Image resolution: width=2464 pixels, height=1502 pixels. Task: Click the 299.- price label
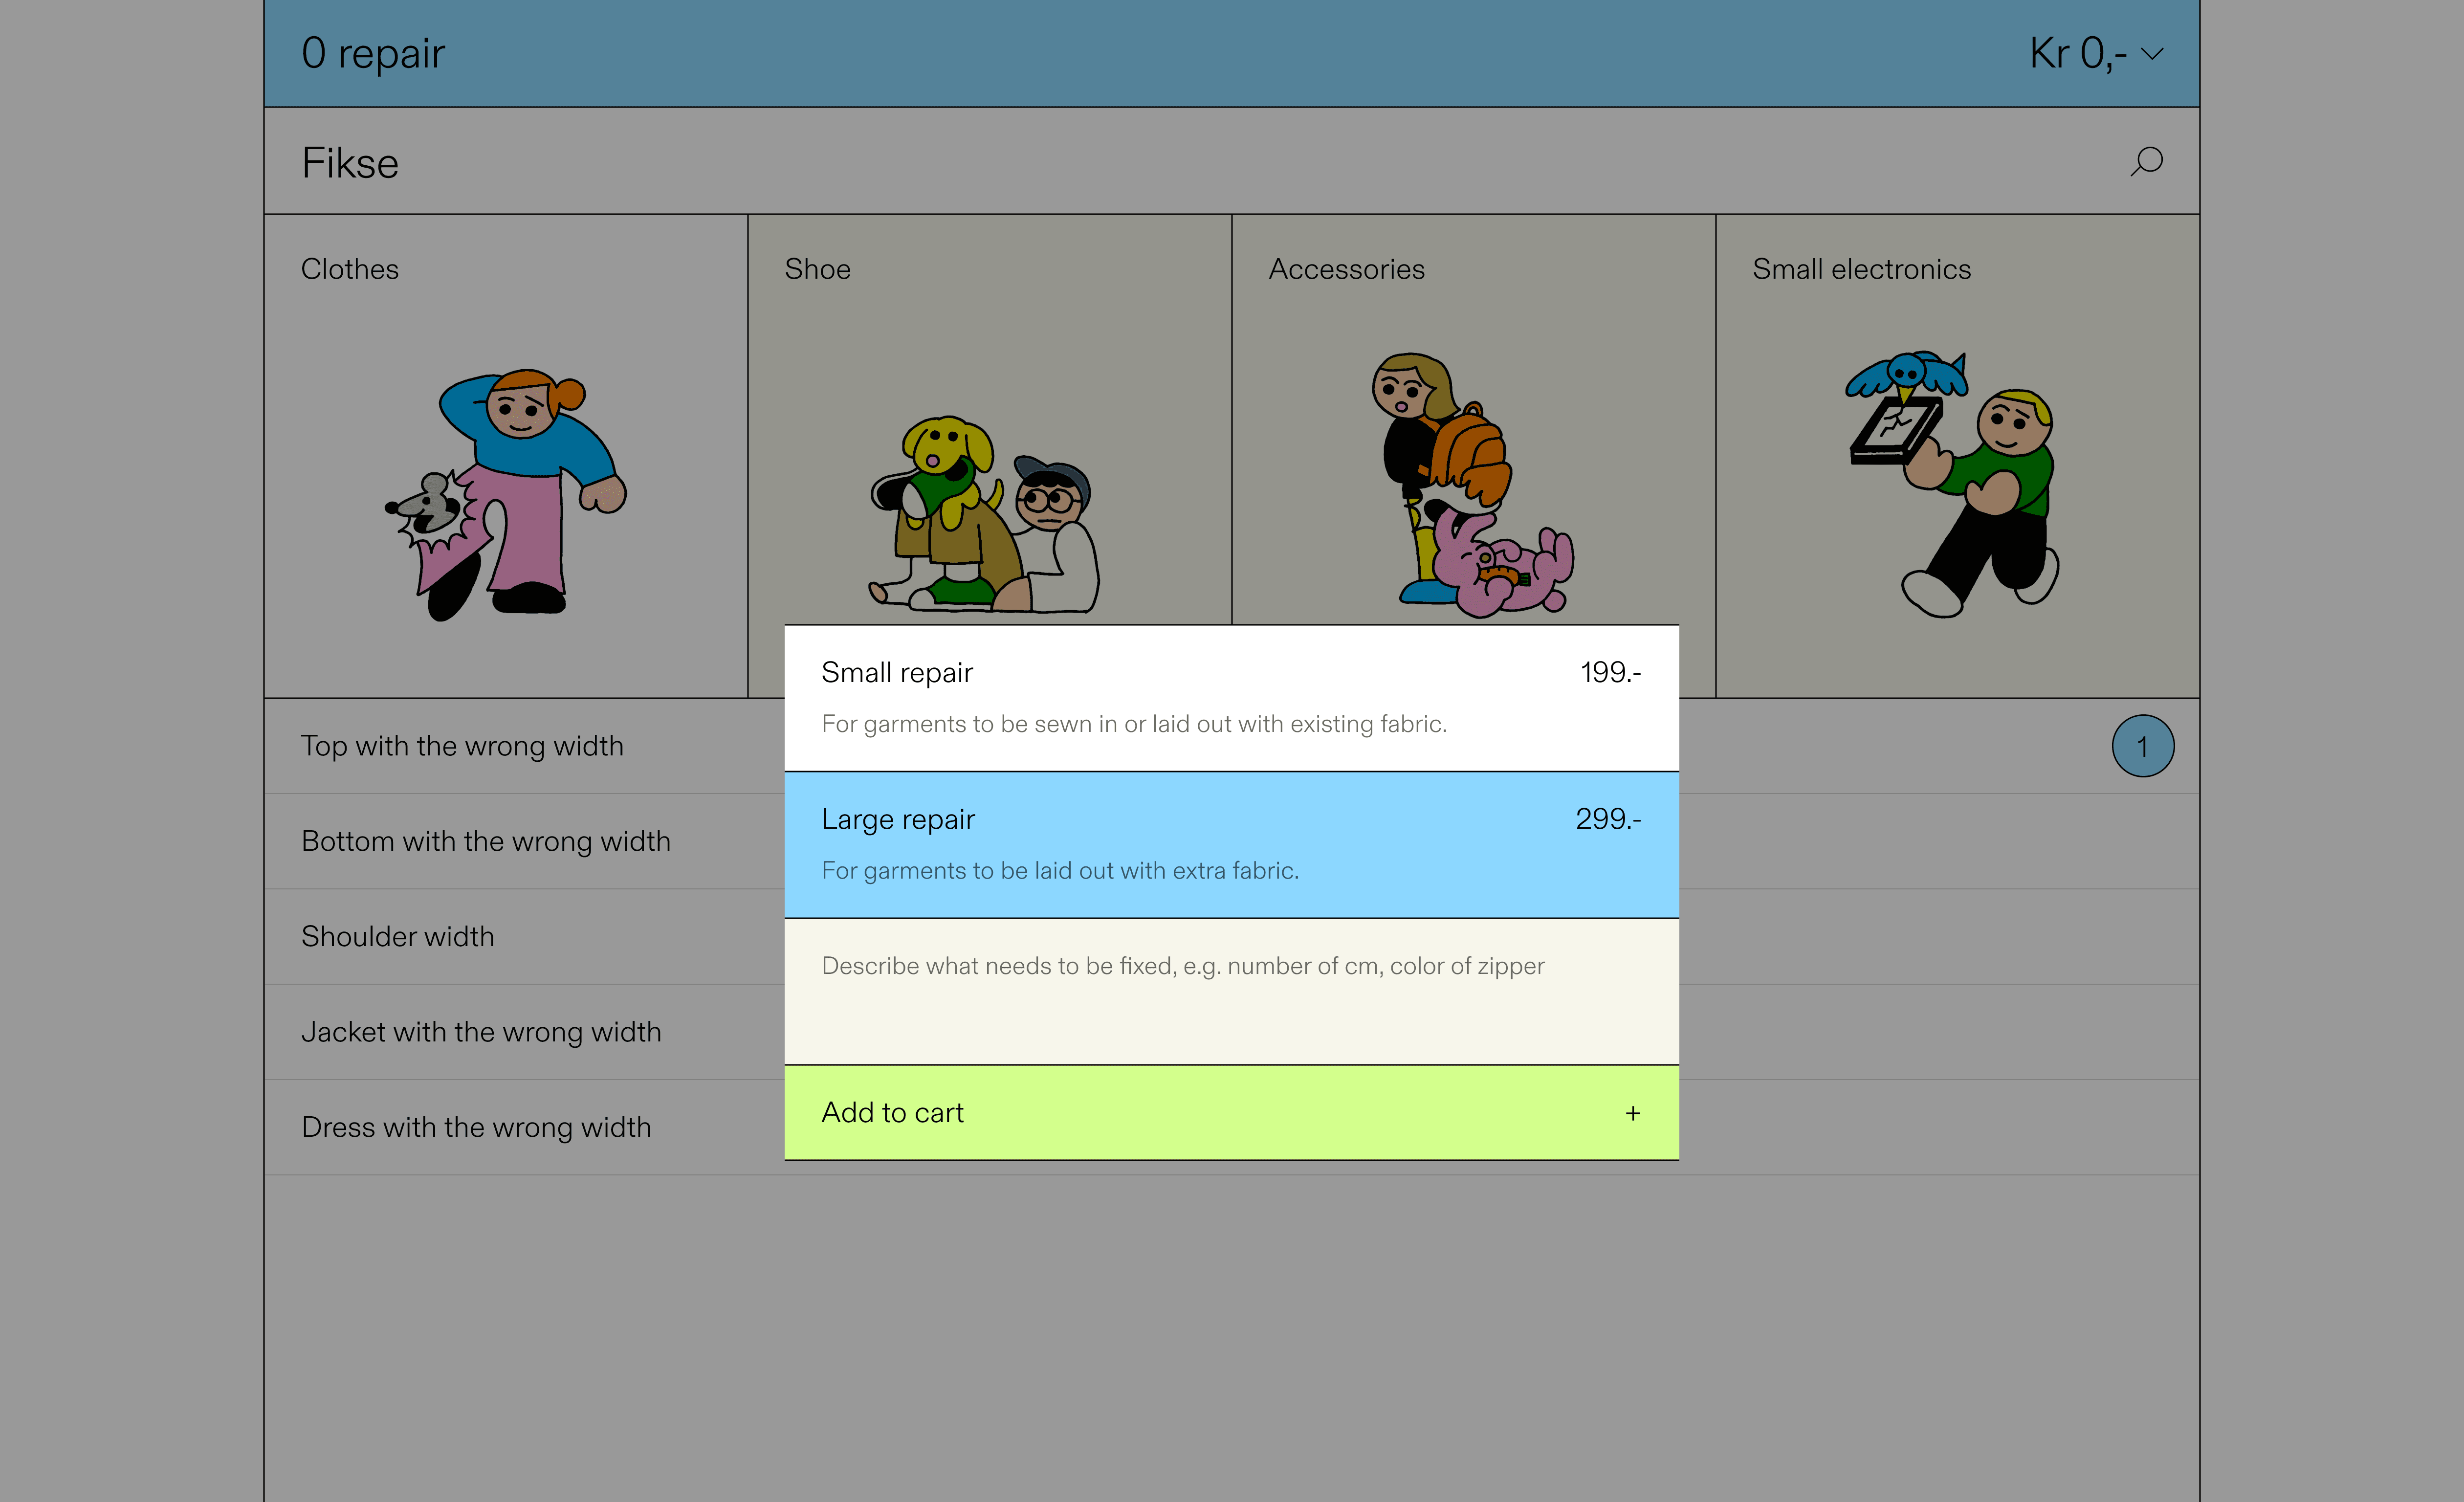click(x=1607, y=819)
